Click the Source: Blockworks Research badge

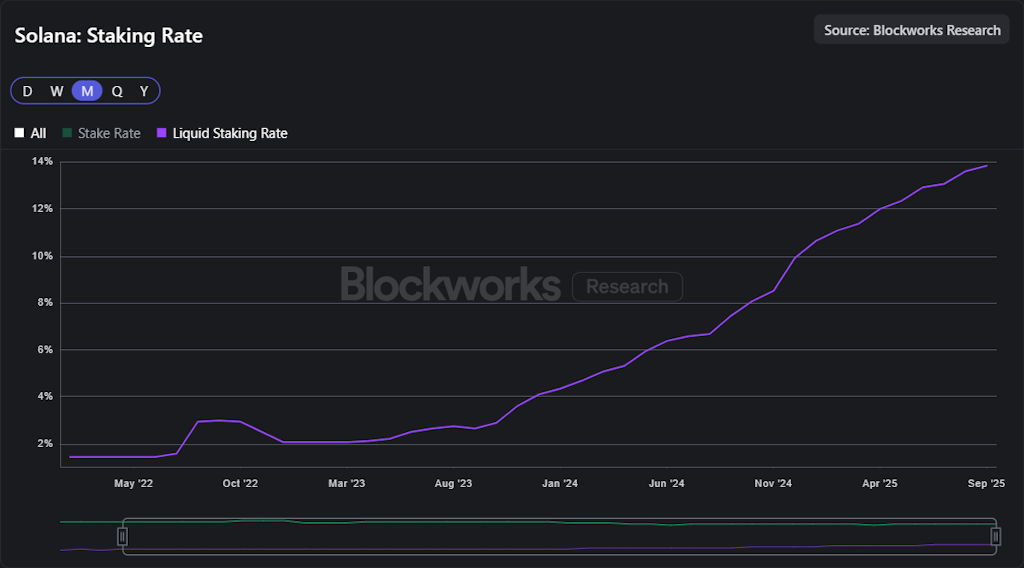pyautogui.click(x=911, y=30)
